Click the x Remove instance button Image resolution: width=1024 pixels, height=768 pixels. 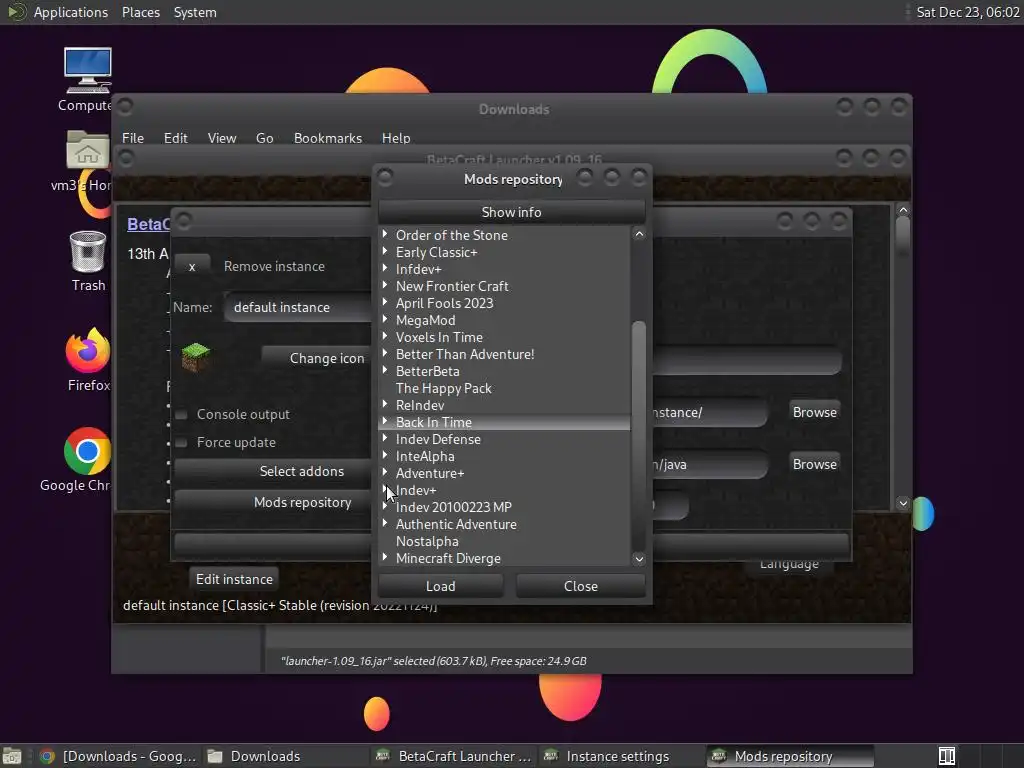192,266
